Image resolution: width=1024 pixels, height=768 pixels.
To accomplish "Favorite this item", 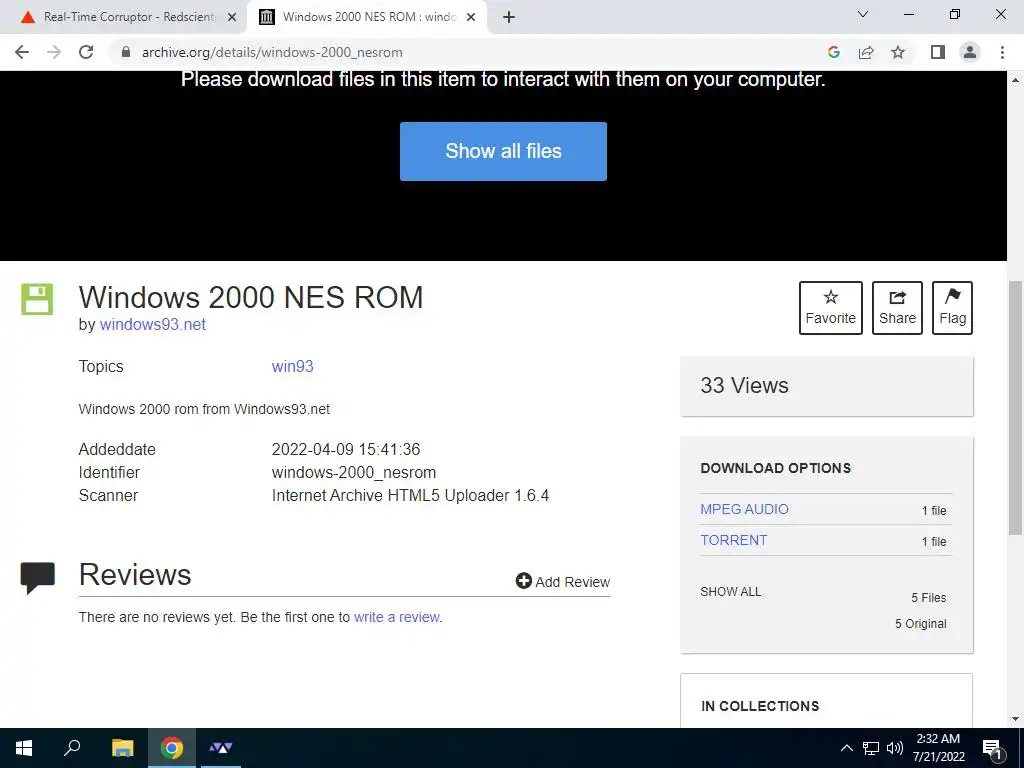I will tap(831, 308).
